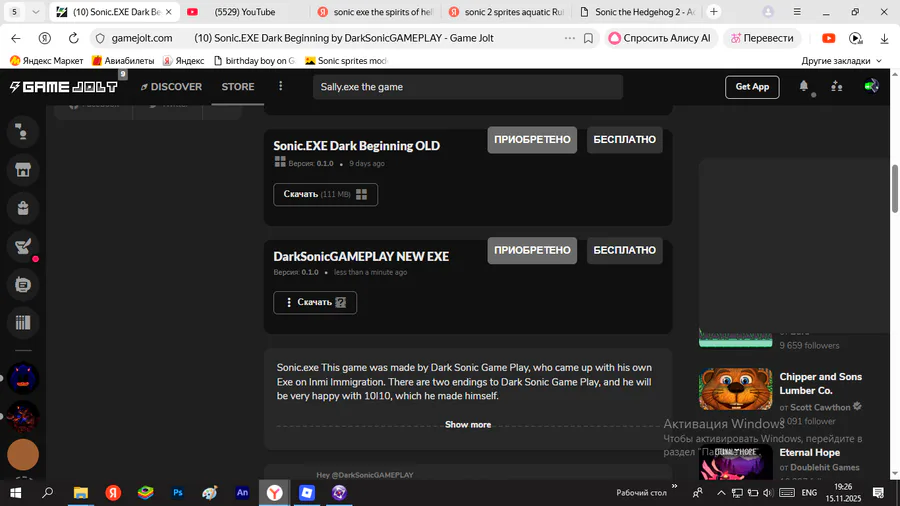Click the Get App button
This screenshot has height=506, width=900.
(x=752, y=87)
